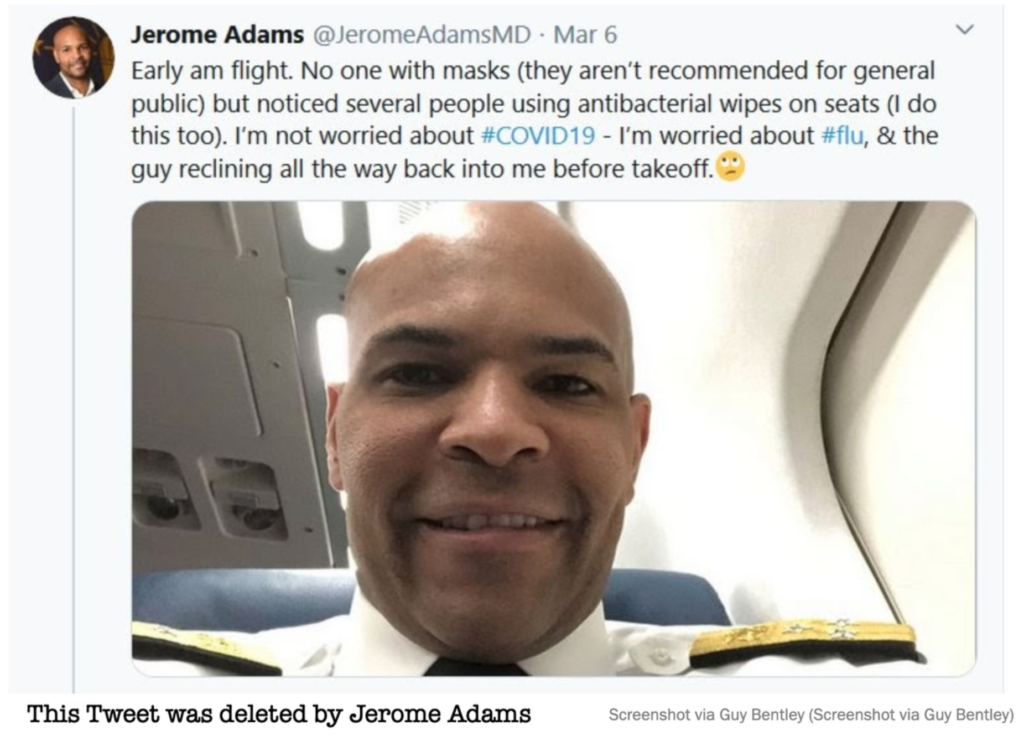The width and height of the screenshot is (1024, 741).
Task: Click the overhead air vents in photo
Action: pos(209,497)
